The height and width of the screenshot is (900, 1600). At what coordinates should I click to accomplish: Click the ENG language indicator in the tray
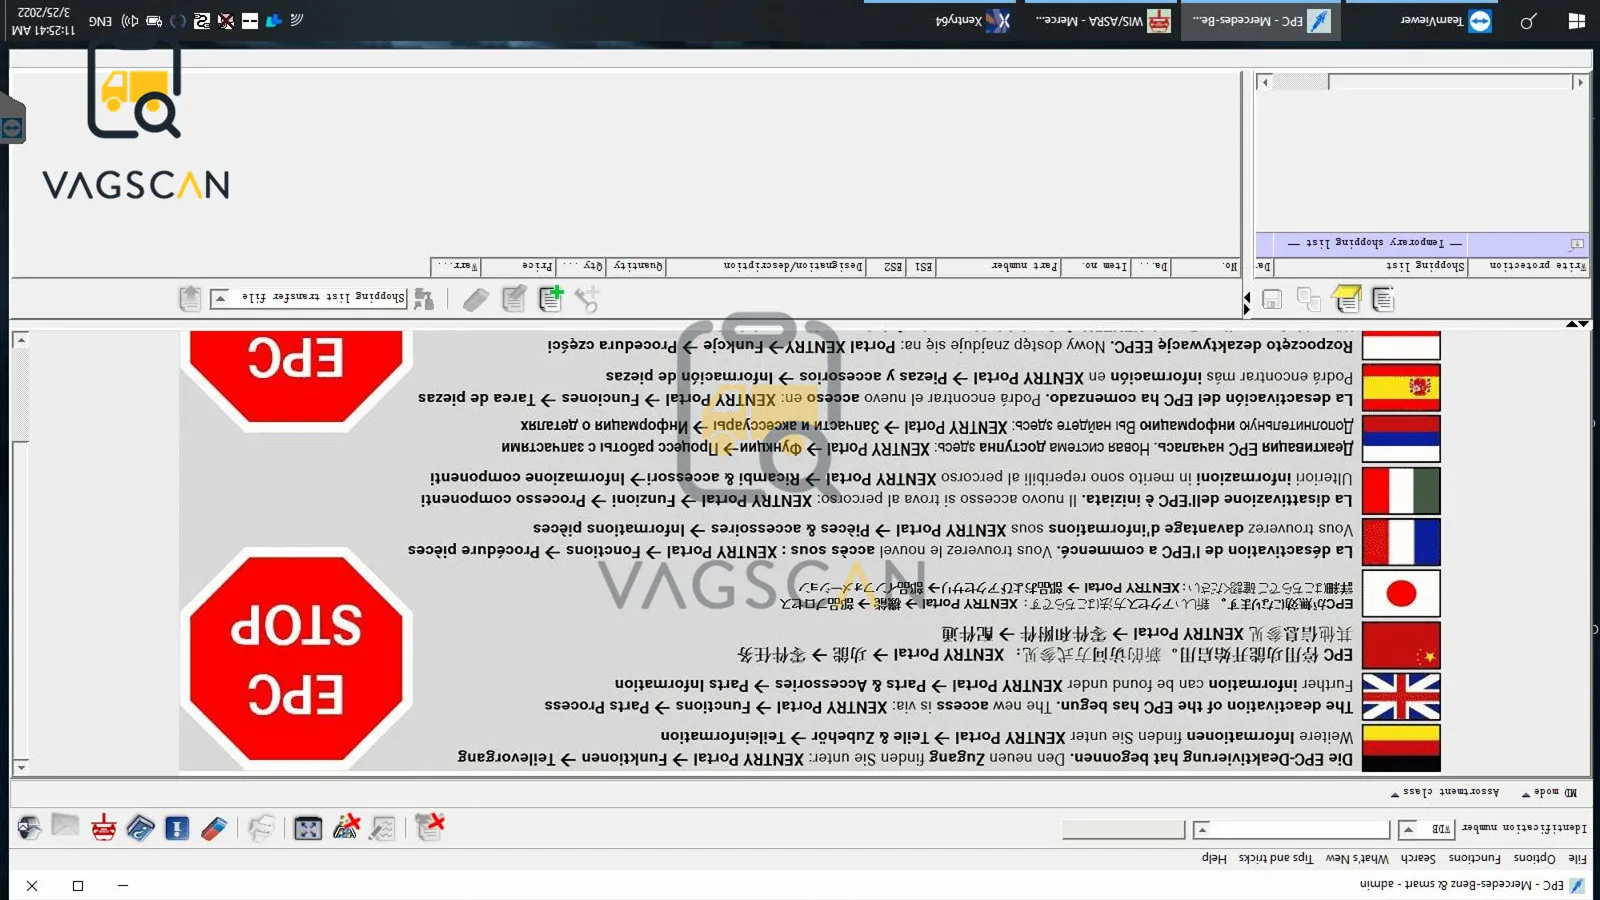(x=100, y=21)
